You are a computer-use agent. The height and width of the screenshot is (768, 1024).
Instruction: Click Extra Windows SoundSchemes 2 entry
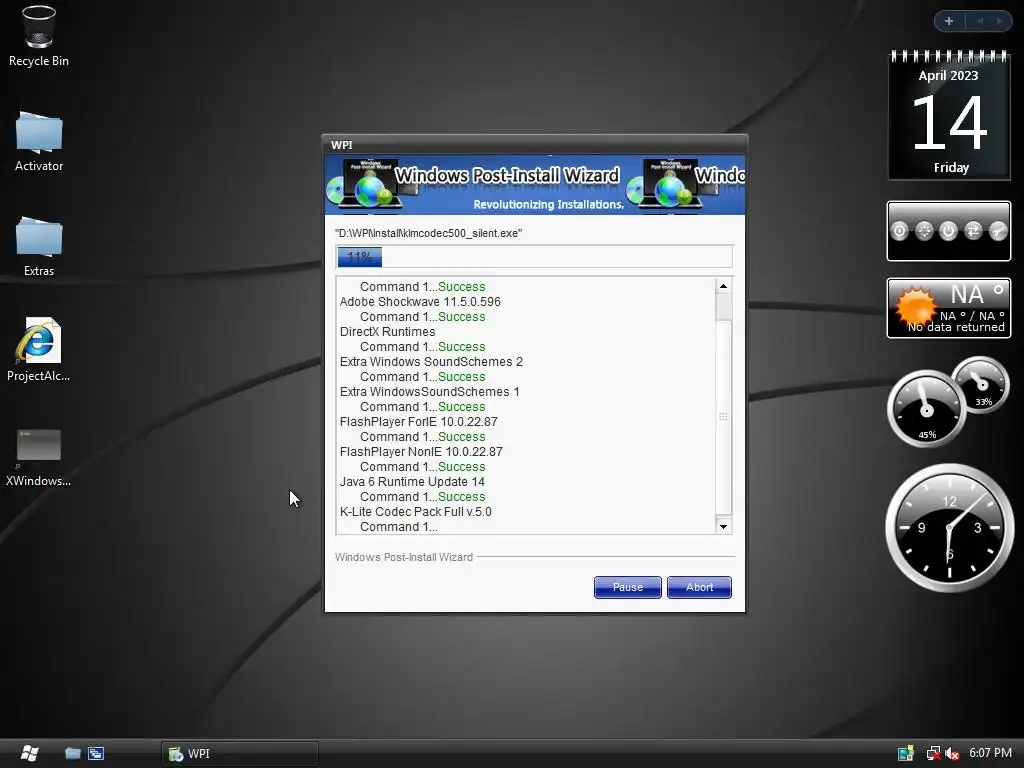click(431, 362)
